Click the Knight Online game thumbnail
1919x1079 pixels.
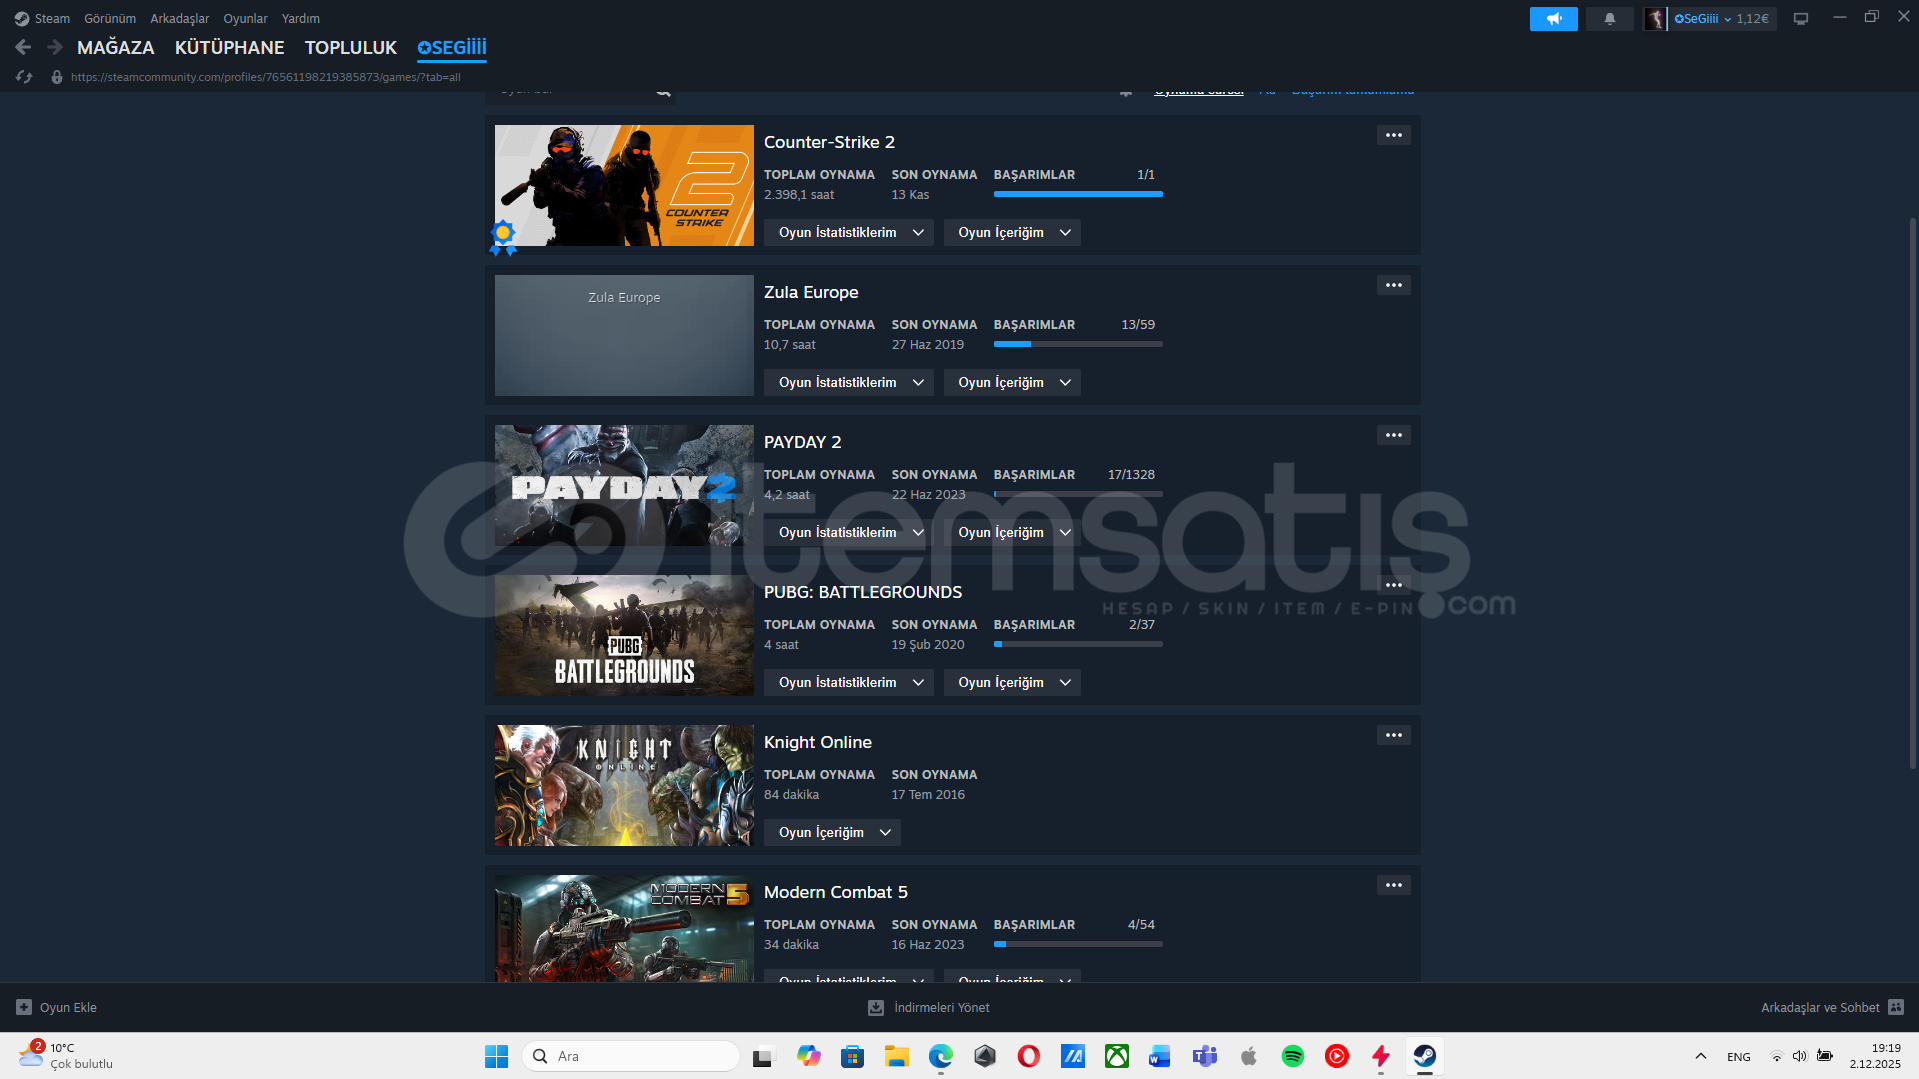[624, 785]
